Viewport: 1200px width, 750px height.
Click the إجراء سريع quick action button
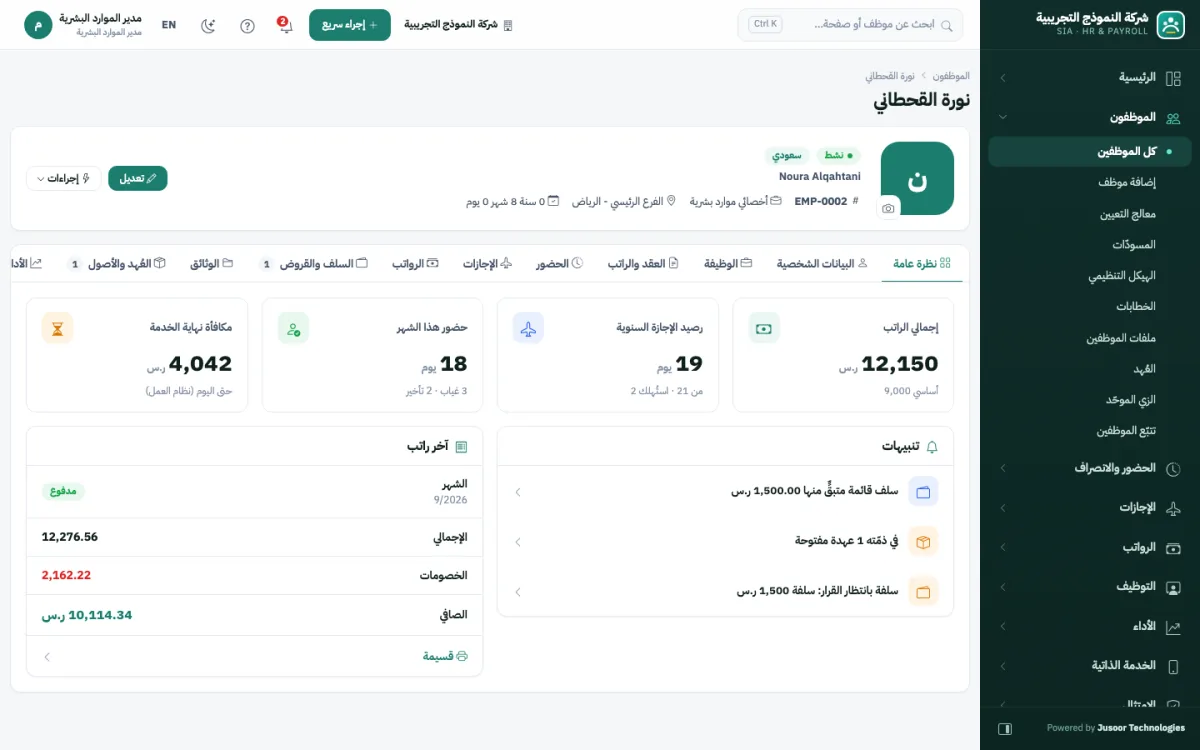pyautogui.click(x=350, y=25)
